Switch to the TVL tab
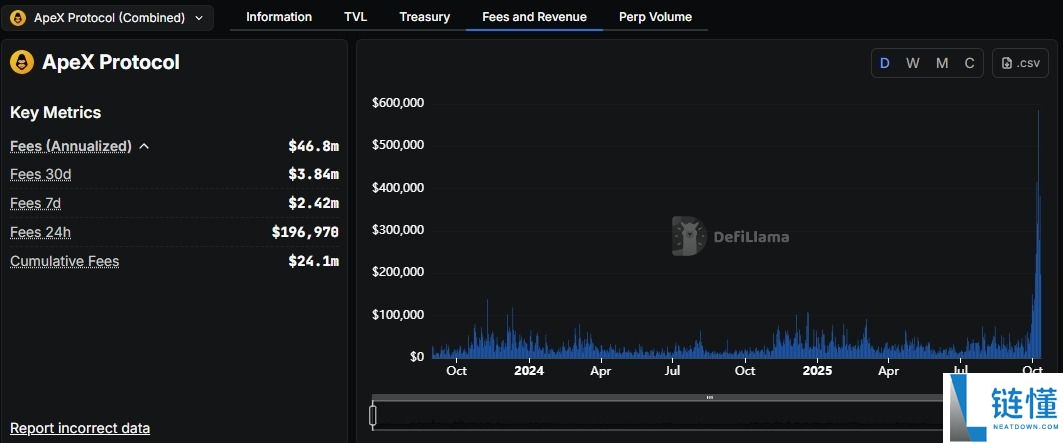The image size is (1063, 443). click(355, 17)
